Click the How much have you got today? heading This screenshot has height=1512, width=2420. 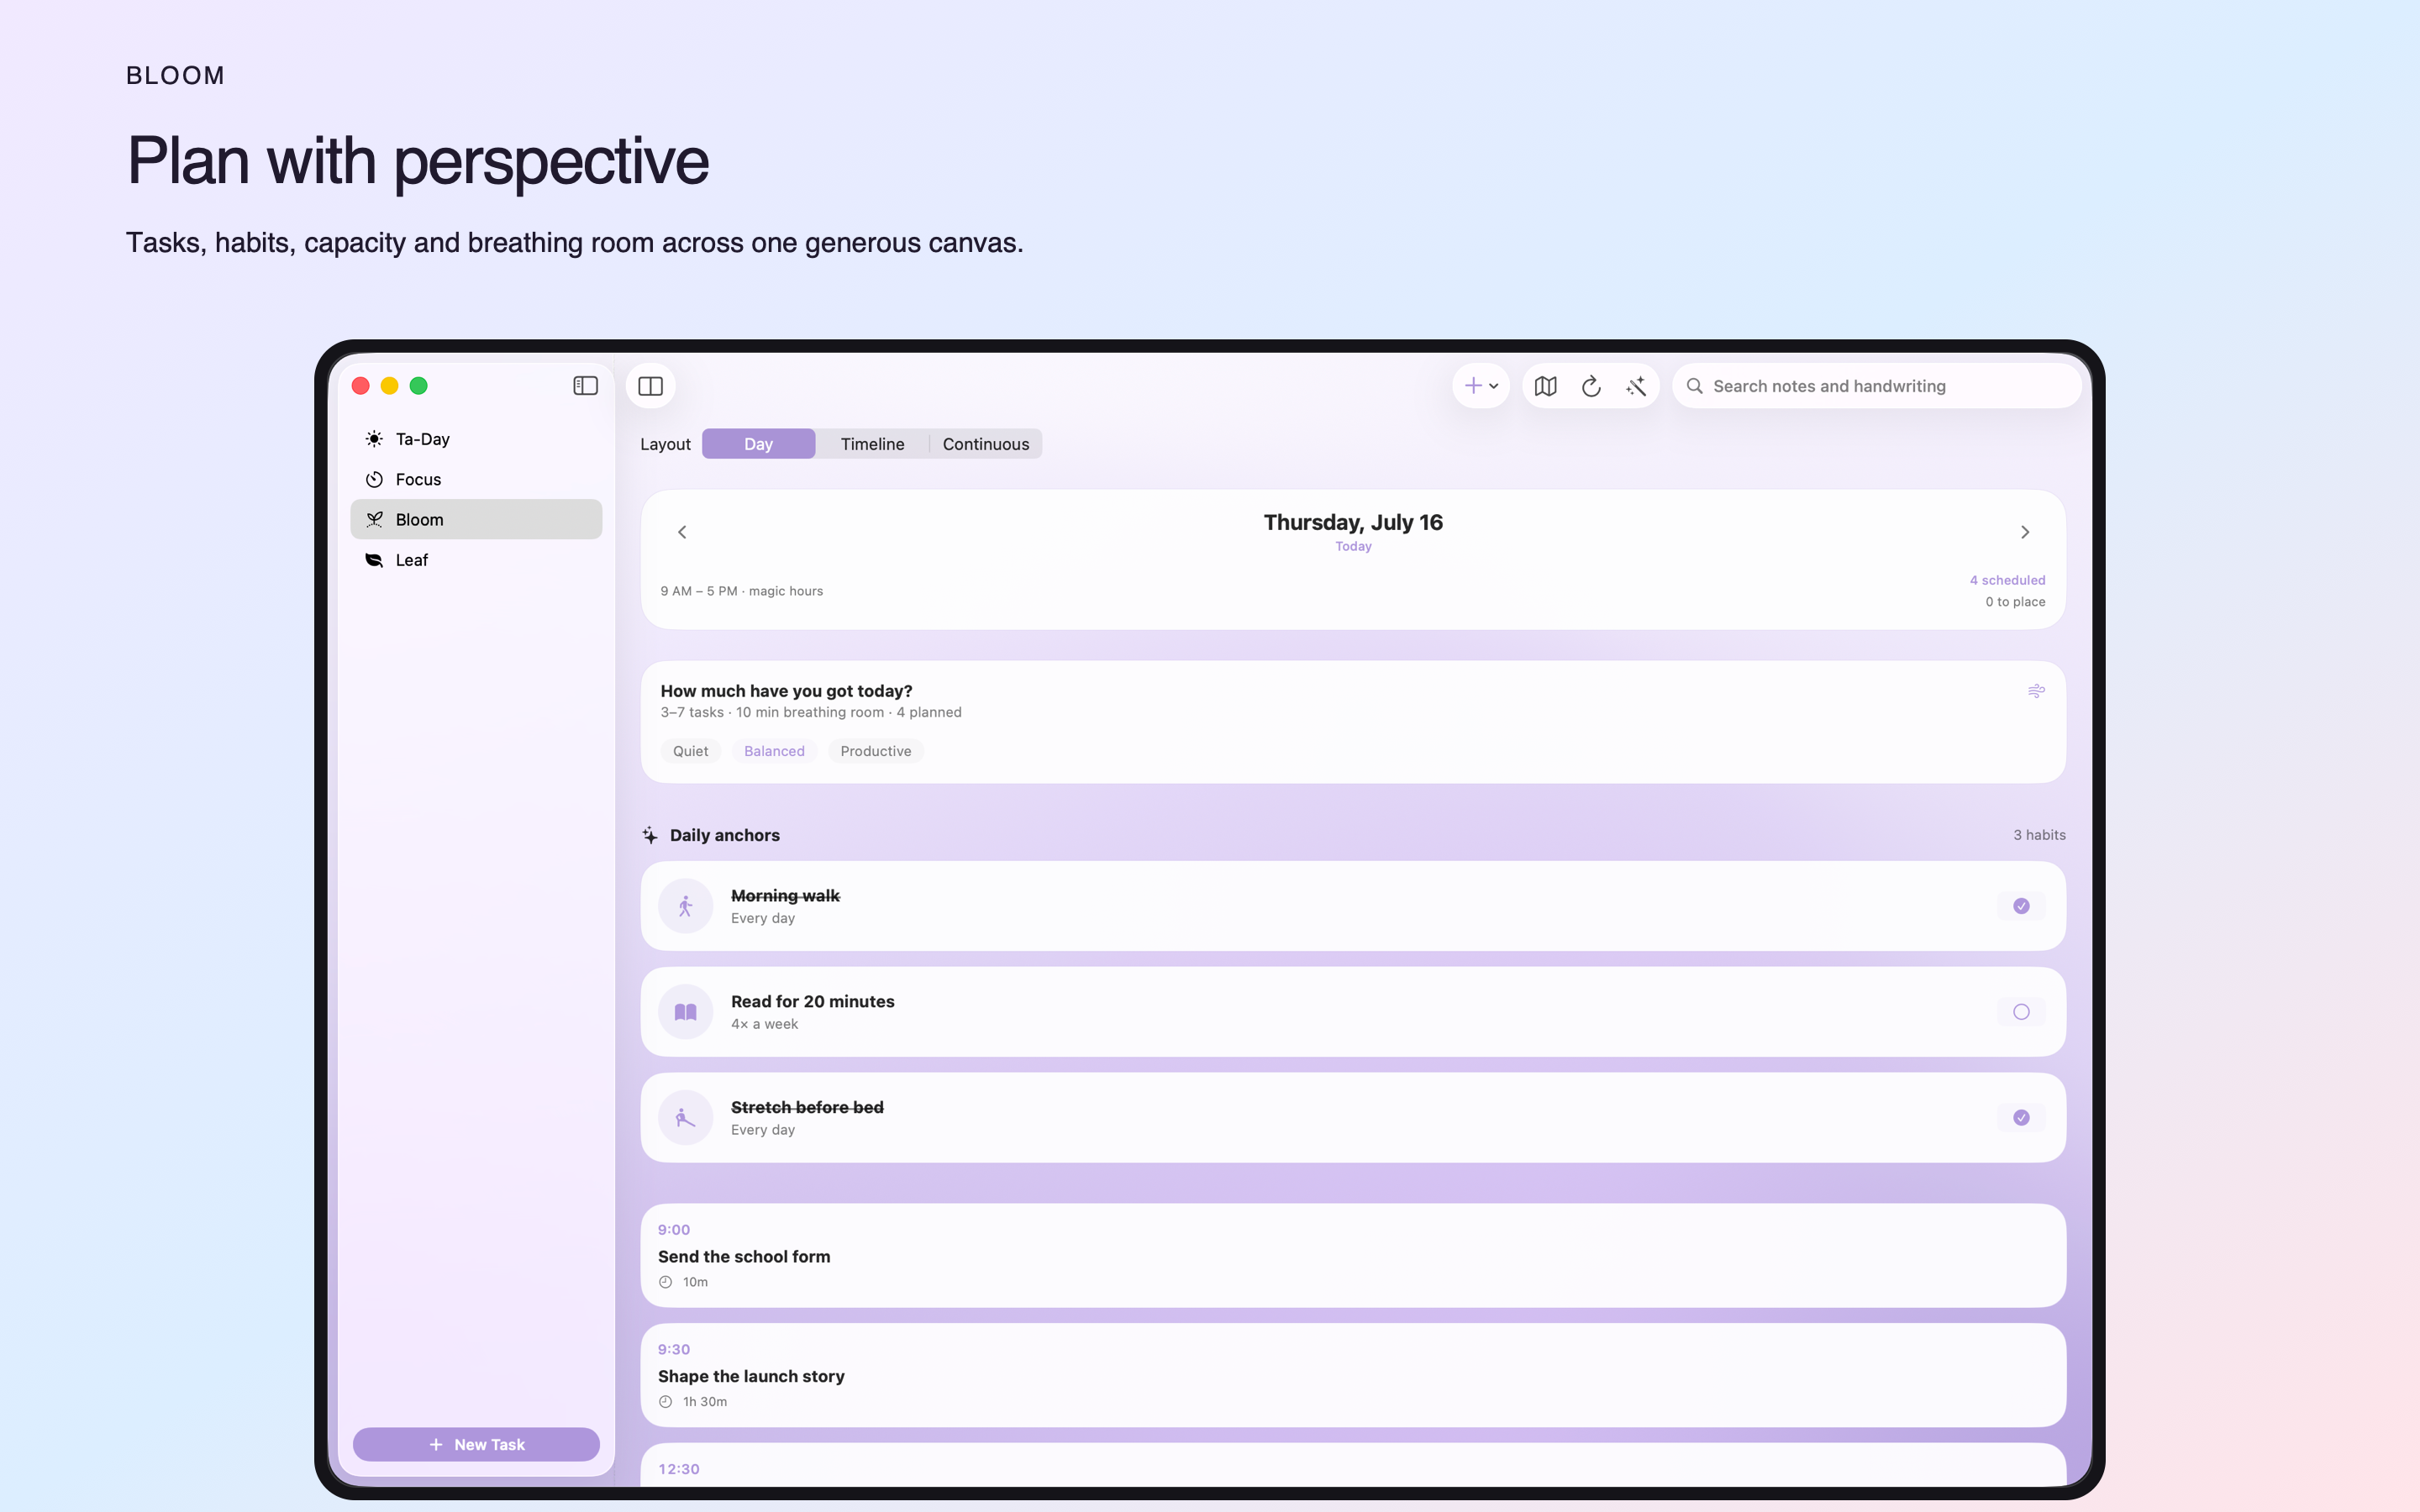[x=786, y=691]
